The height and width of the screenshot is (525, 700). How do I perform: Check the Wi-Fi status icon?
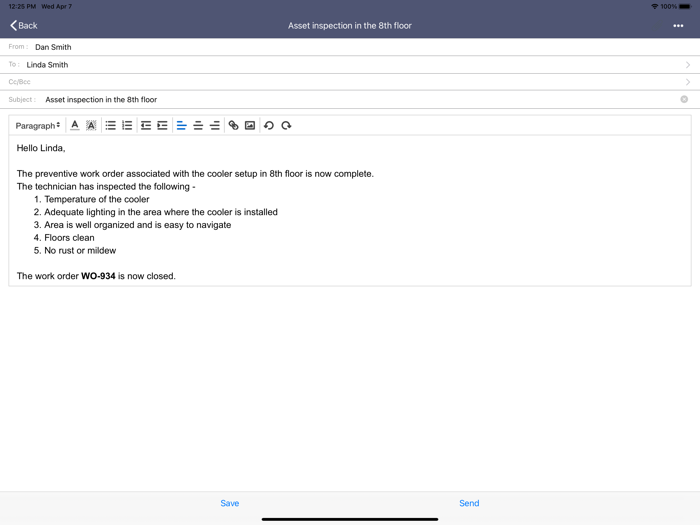pyautogui.click(x=654, y=6)
